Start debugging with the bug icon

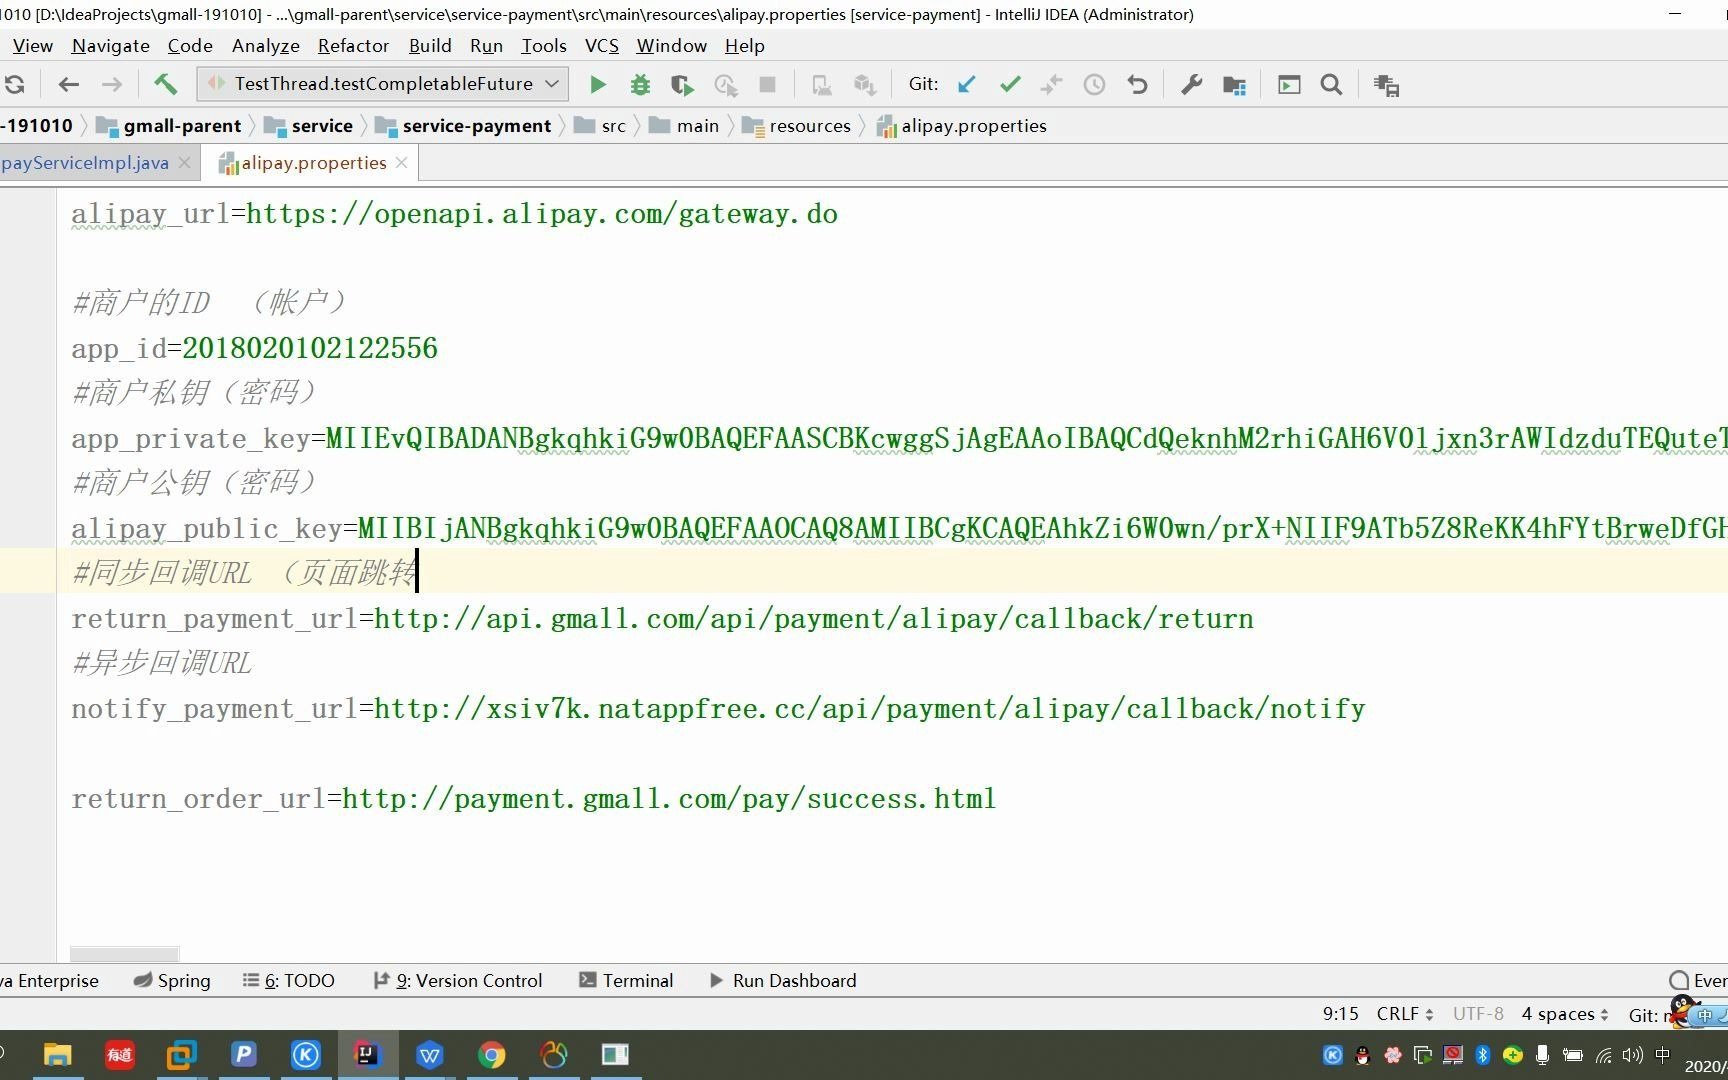coord(640,85)
